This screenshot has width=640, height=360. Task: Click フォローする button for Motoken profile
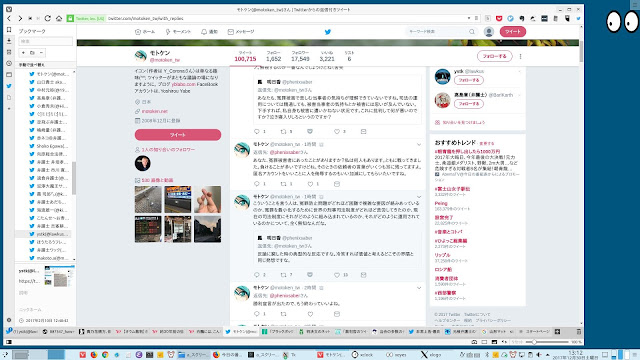[494, 56]
